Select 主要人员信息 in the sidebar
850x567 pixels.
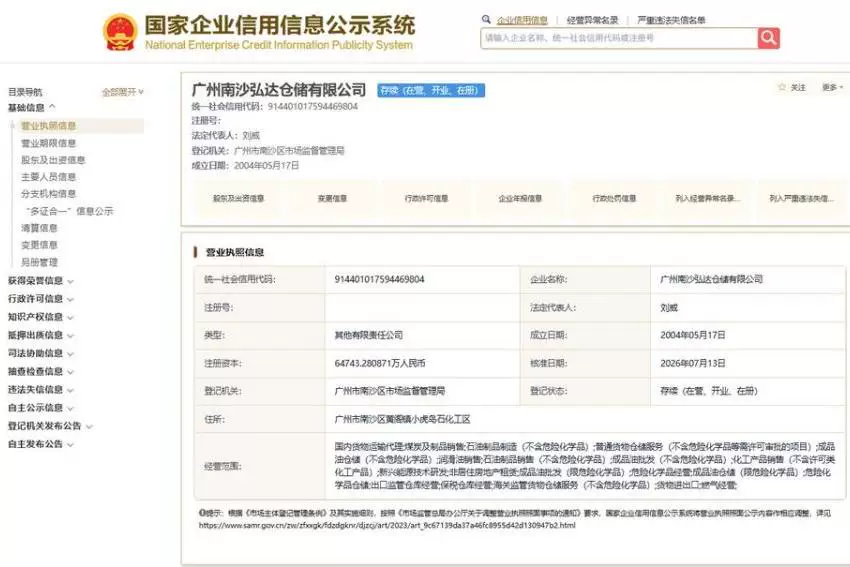click(48, 177)
